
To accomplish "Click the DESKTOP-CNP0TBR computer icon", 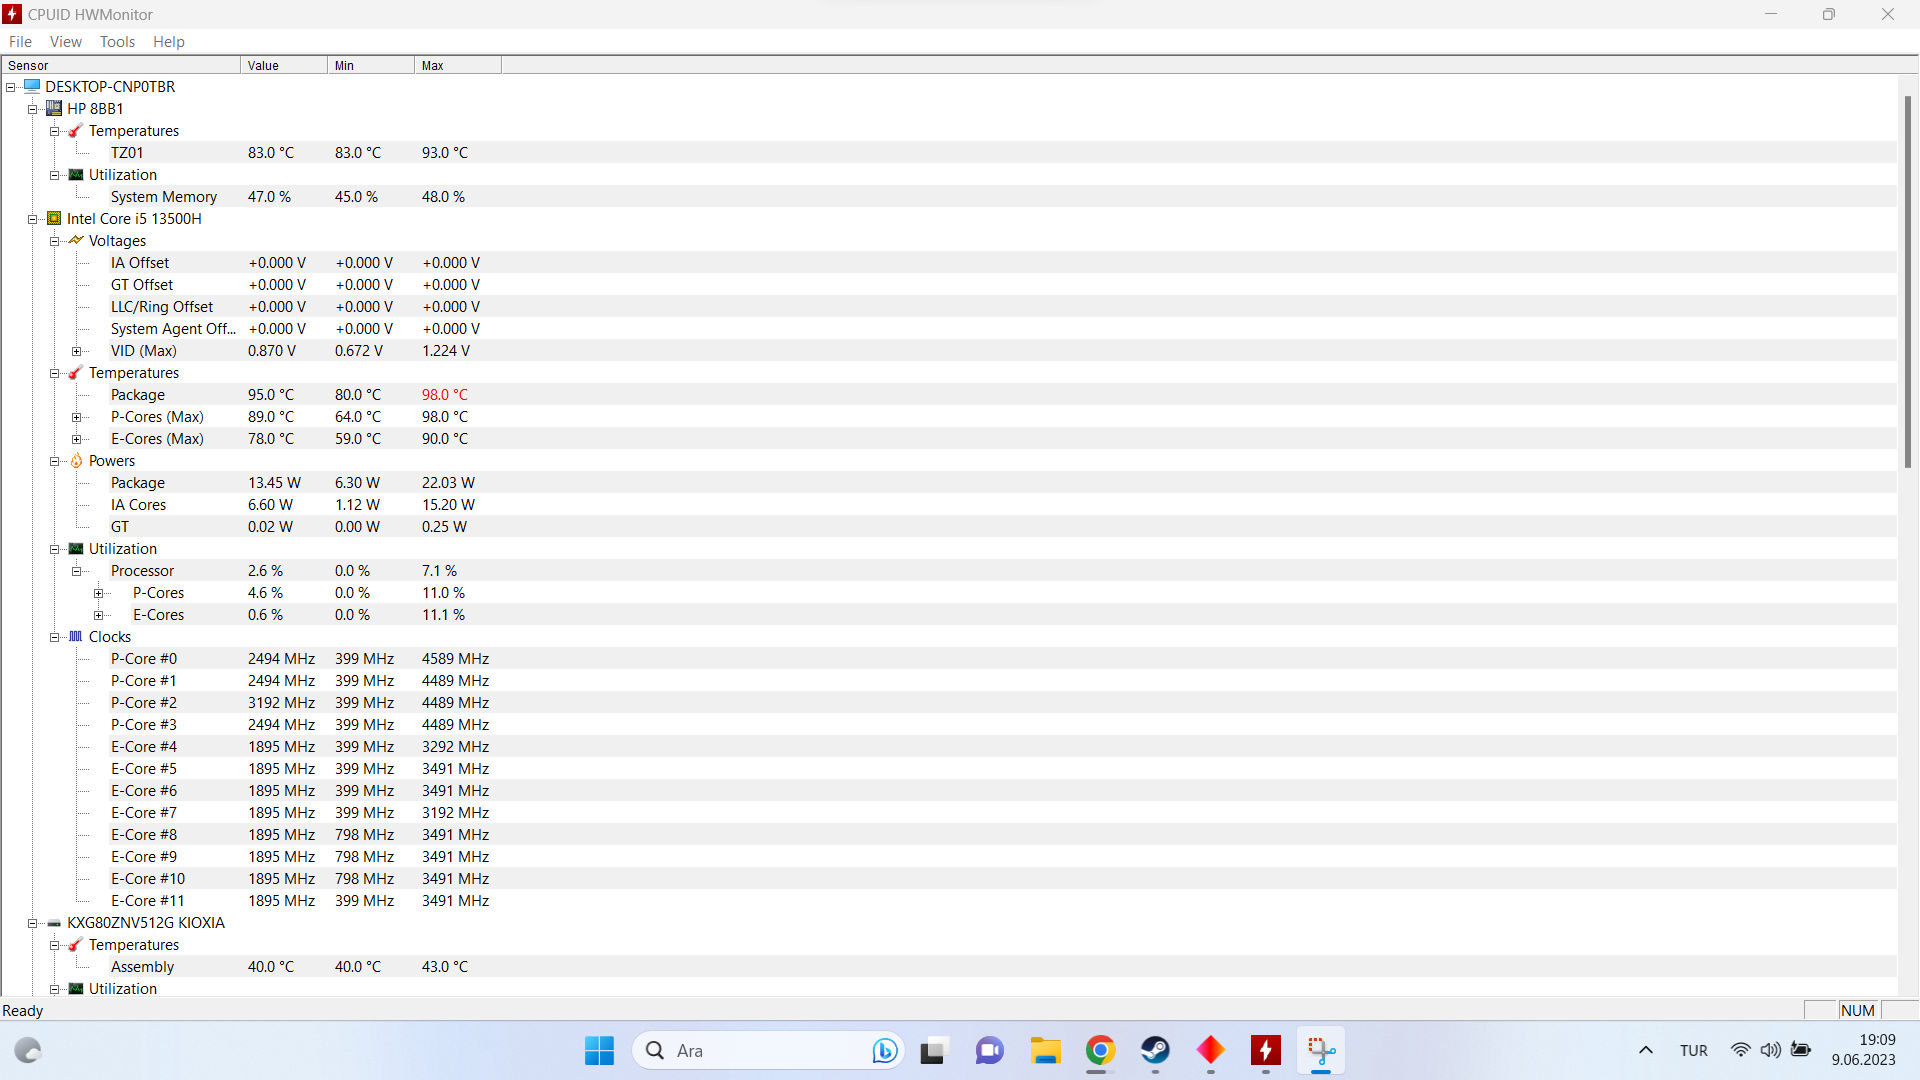I will [x=32, y=86].
